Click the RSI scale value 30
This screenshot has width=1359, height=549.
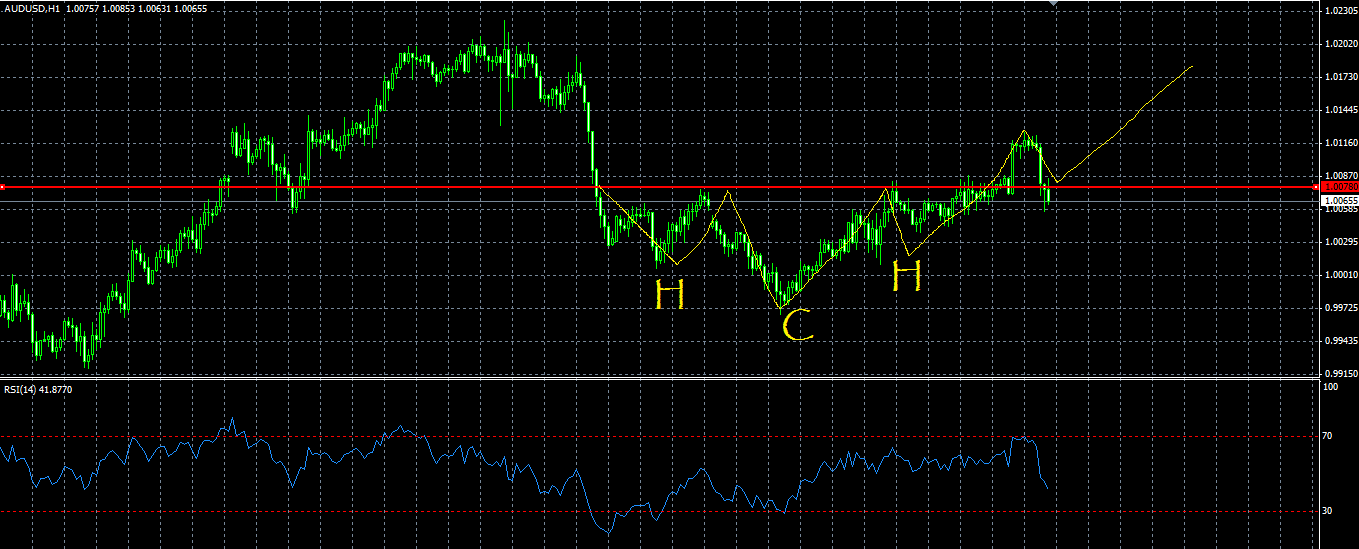[x=1328, y=511]
